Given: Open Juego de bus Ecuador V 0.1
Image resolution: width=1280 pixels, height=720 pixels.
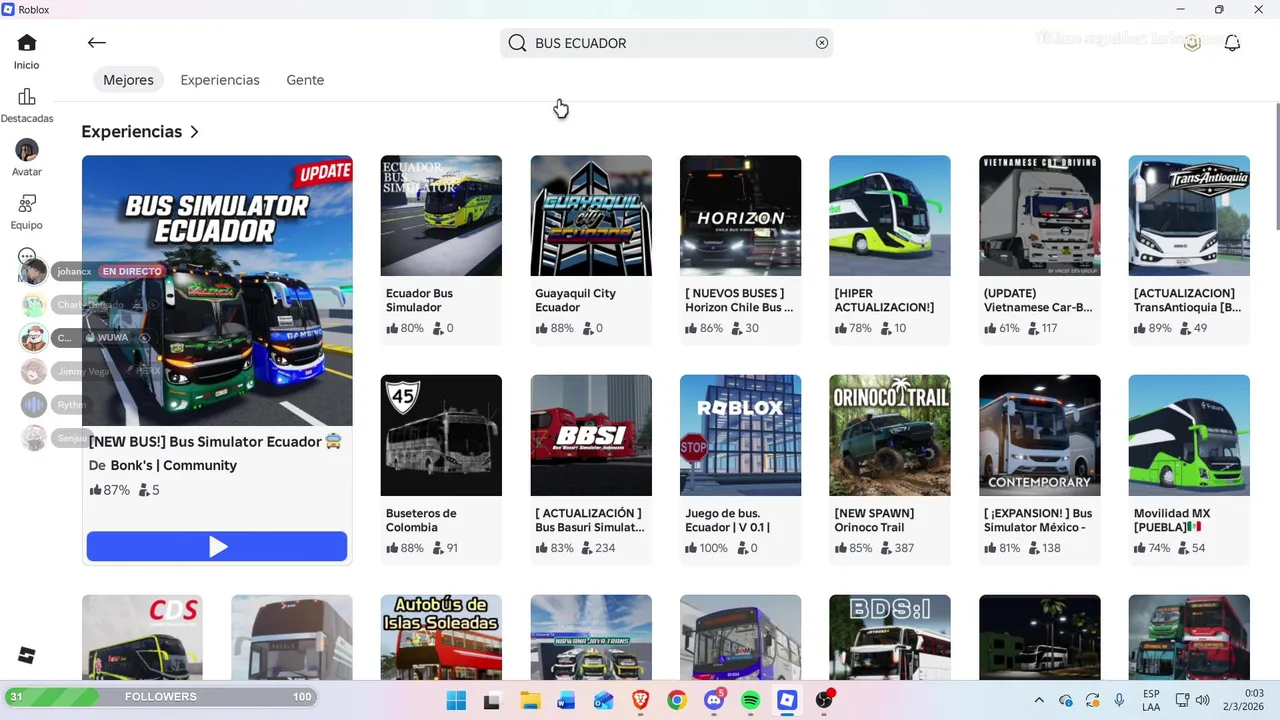Looking at the screenshot, I should click(x=740, y=435).
